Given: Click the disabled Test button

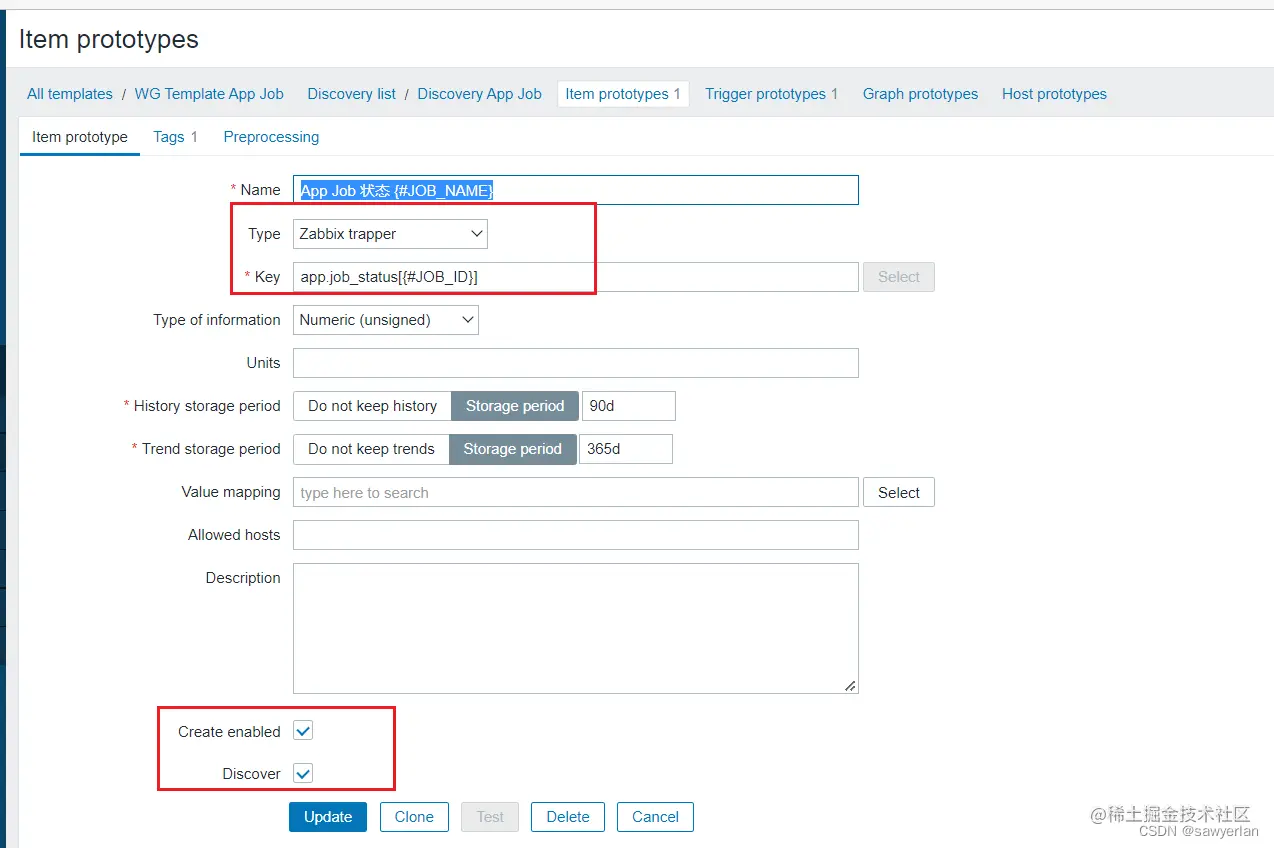Looking at the screenshot, I should 490,817.
